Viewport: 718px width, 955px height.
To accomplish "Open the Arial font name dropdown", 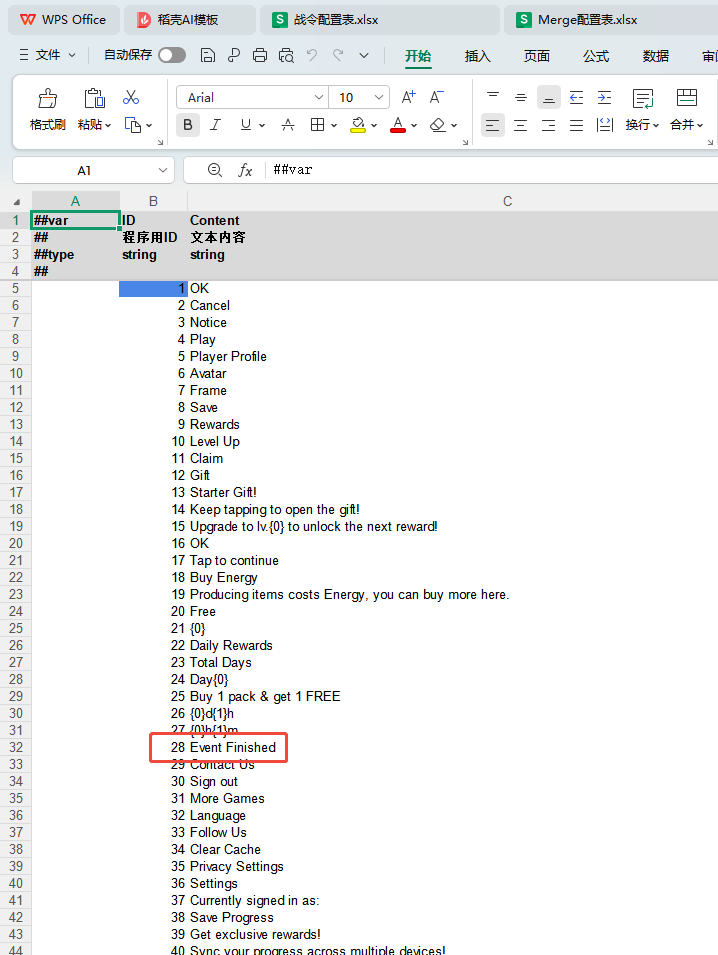I will click(319, 97).
